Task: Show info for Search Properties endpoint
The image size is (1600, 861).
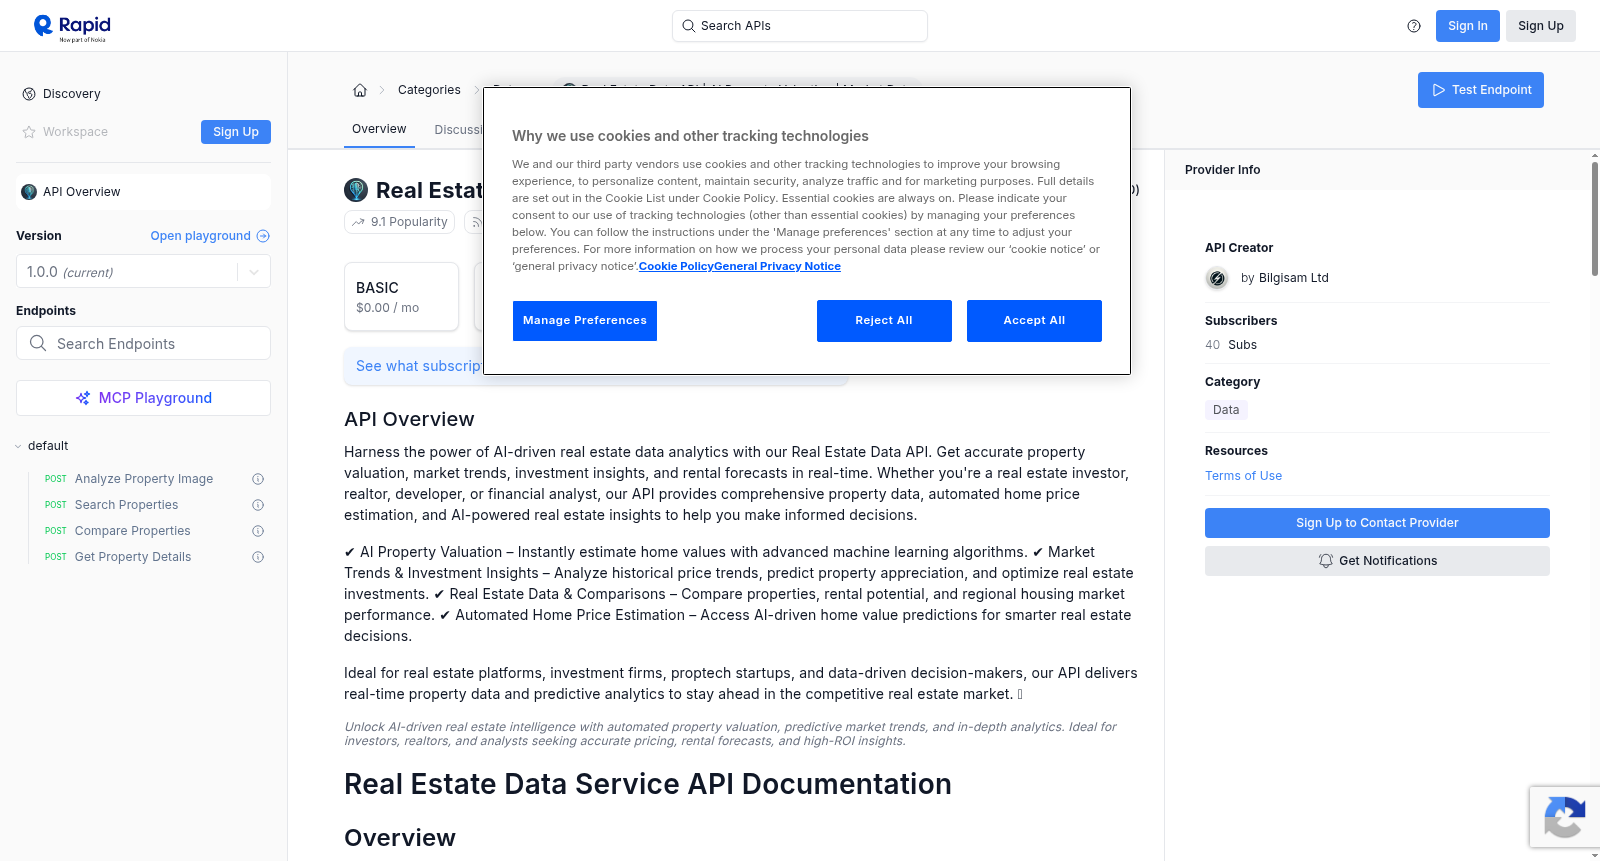Action: coord(258,505)
